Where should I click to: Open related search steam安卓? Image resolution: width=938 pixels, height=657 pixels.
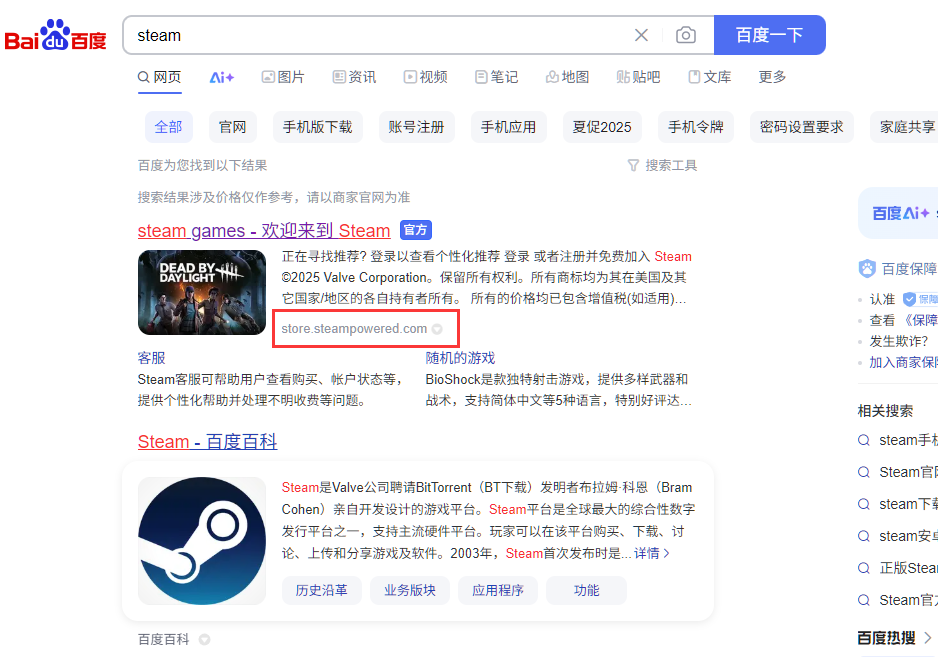[x=898, y=536]
